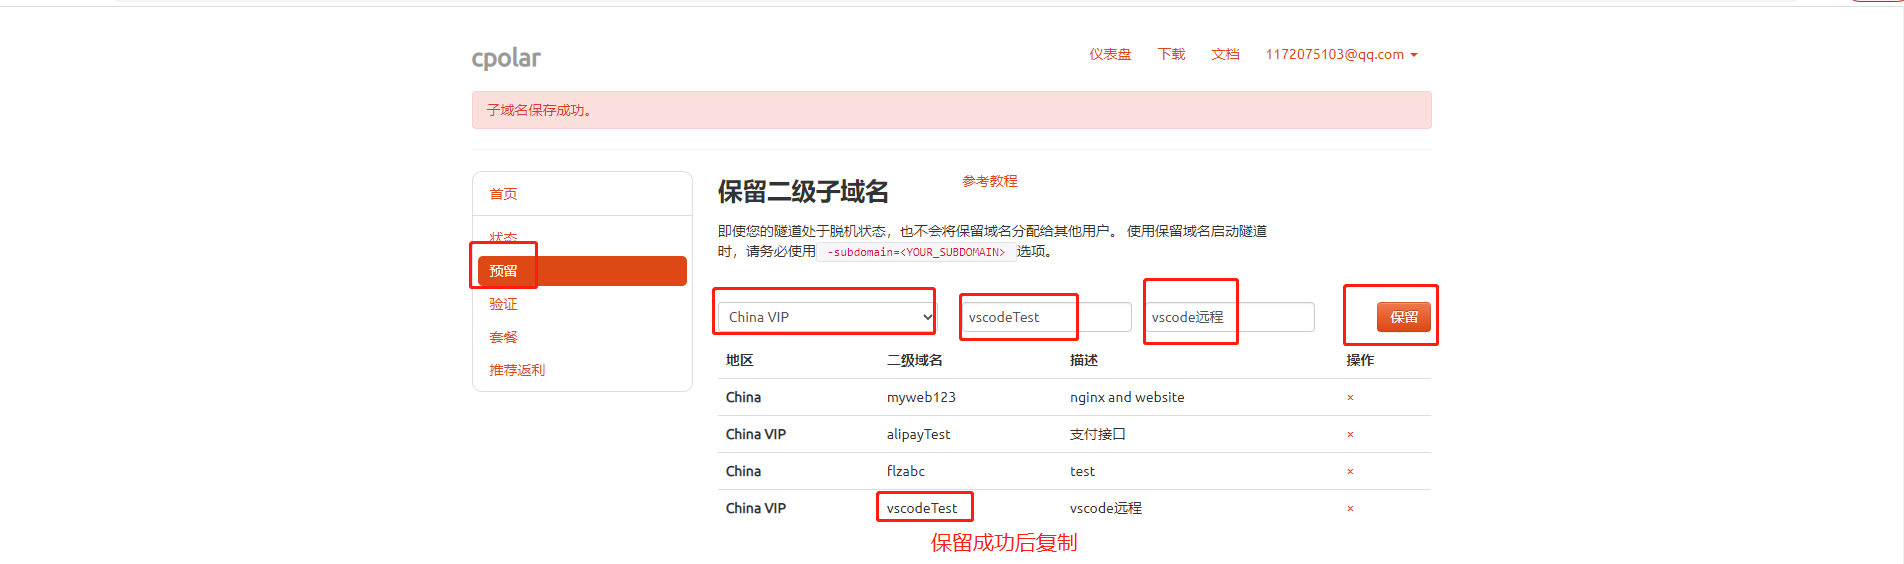Select 状态 in the sidebar
1904x564 pixels.
coord(503,238)
